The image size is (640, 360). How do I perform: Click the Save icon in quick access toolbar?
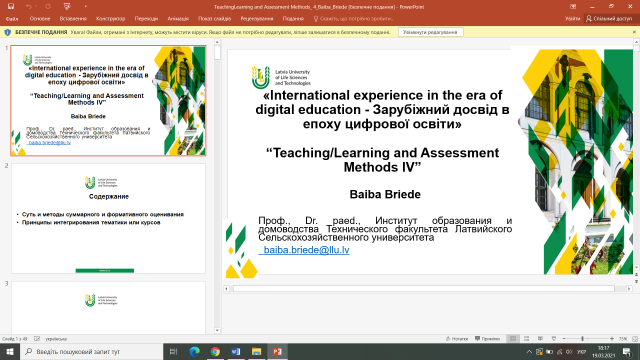click(x=11, y=7)
